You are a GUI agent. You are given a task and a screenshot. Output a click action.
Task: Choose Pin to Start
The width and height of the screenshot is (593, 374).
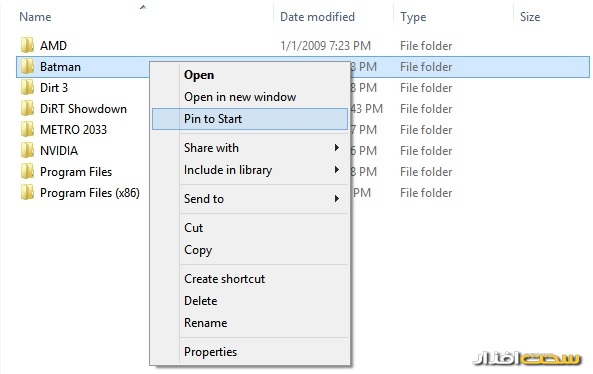point(250,119)
